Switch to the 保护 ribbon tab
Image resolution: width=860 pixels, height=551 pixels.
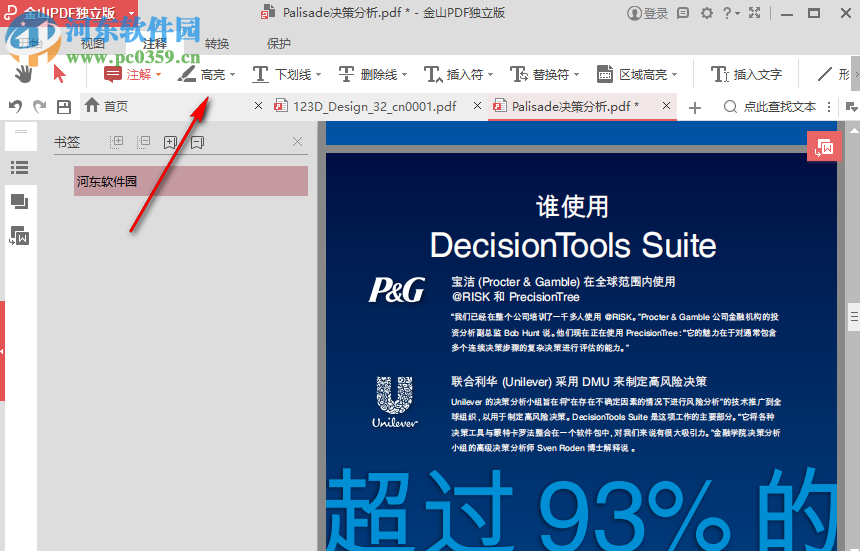pyautogui.click(x=279, y=43)
